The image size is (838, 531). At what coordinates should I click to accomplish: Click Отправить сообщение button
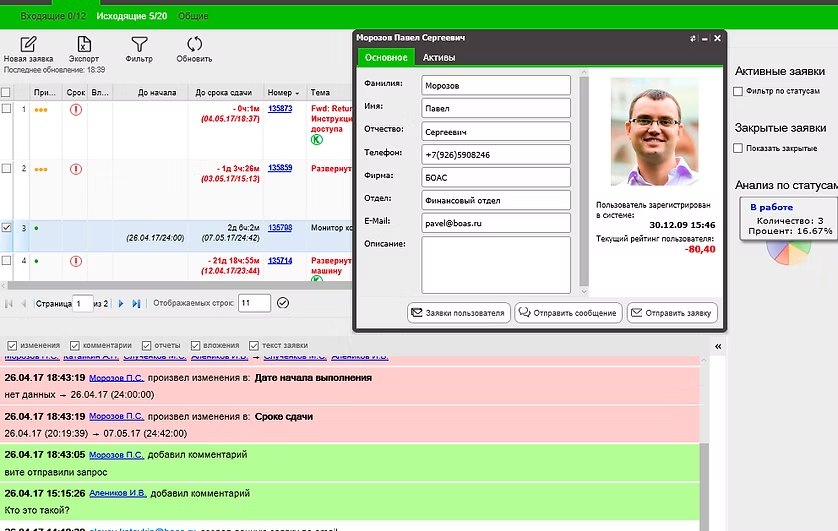(568, 313)
